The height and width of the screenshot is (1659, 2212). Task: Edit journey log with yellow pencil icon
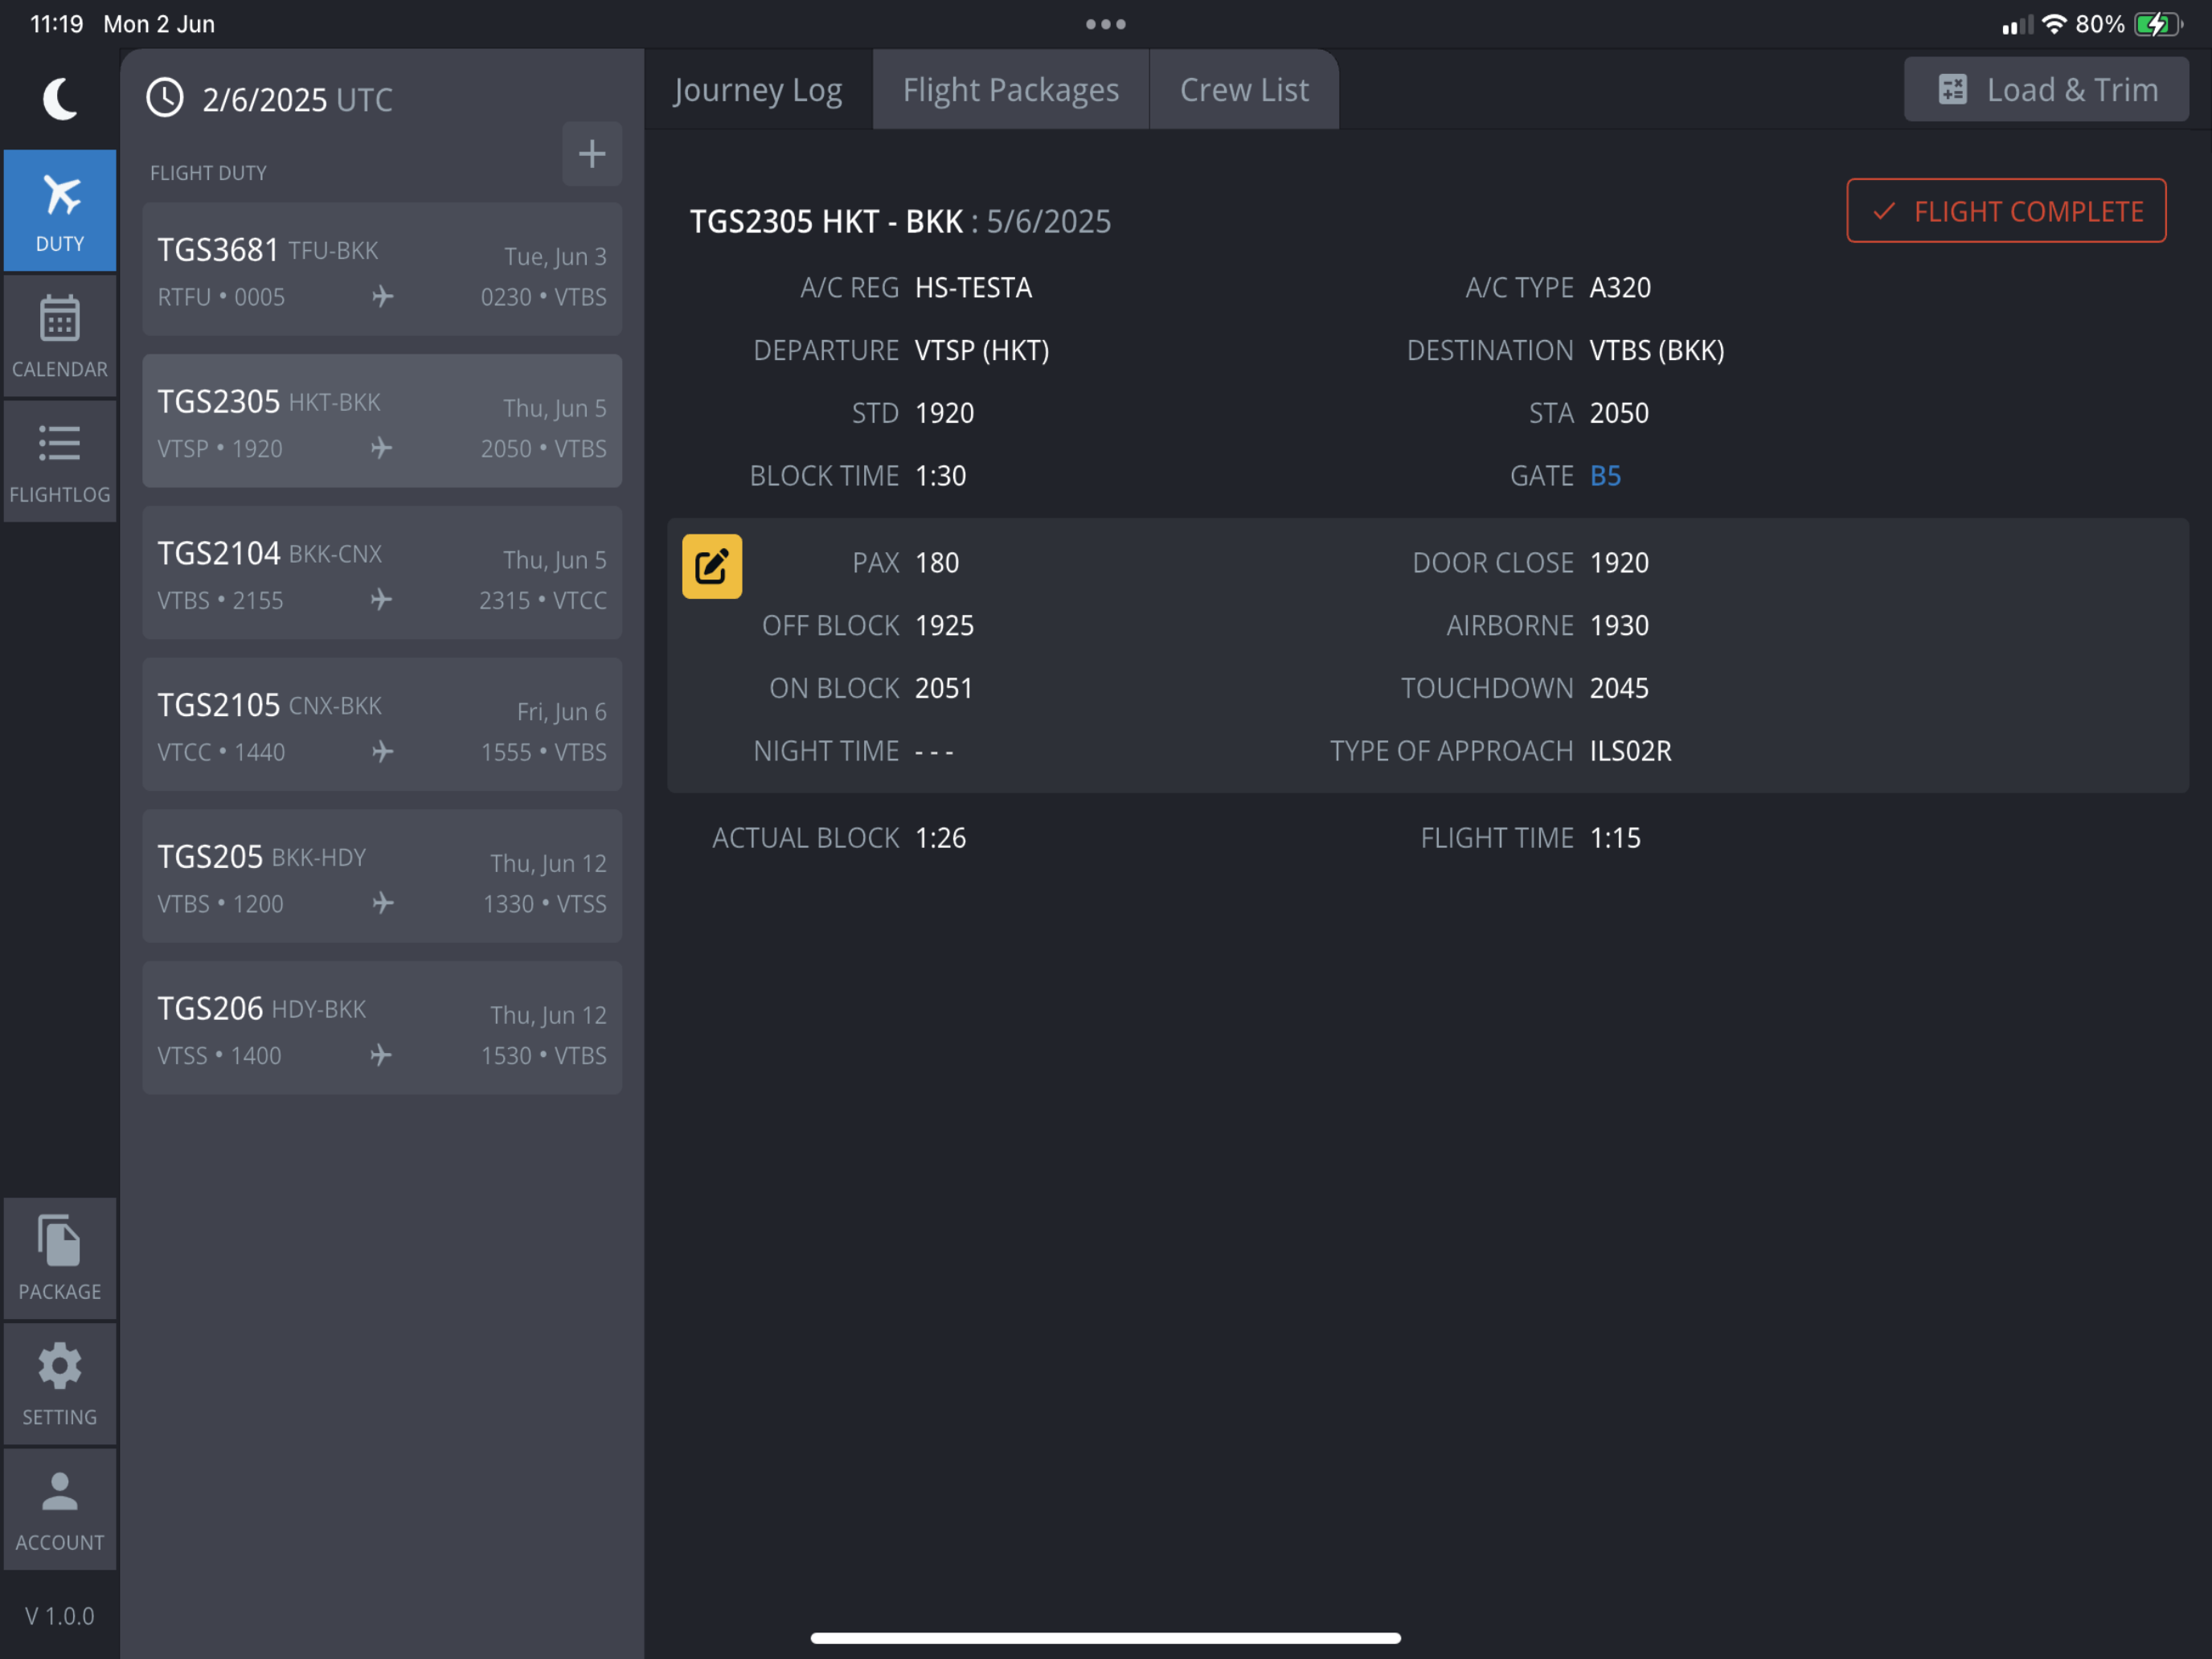pyautogui.click(x=712, y=566)
